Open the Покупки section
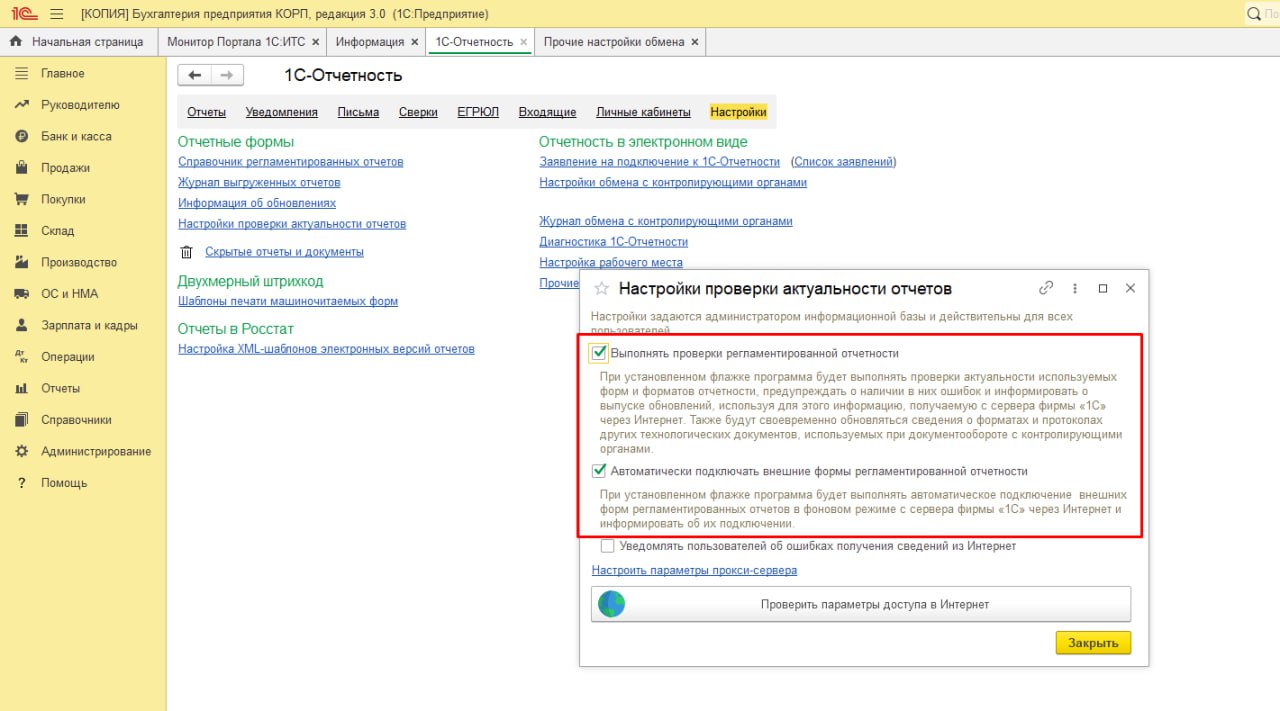The height and width of the screenshot is (711, 1280). (x=63, y=199)
